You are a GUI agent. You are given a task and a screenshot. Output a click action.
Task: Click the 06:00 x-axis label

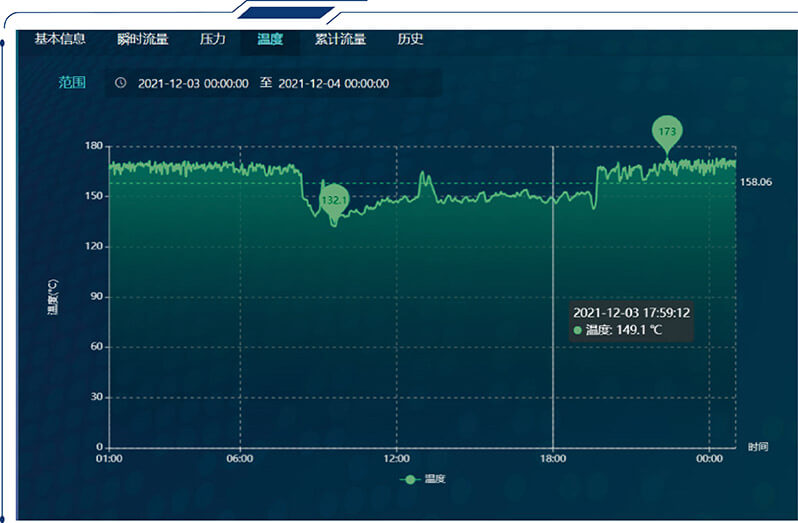click(240, 459)
